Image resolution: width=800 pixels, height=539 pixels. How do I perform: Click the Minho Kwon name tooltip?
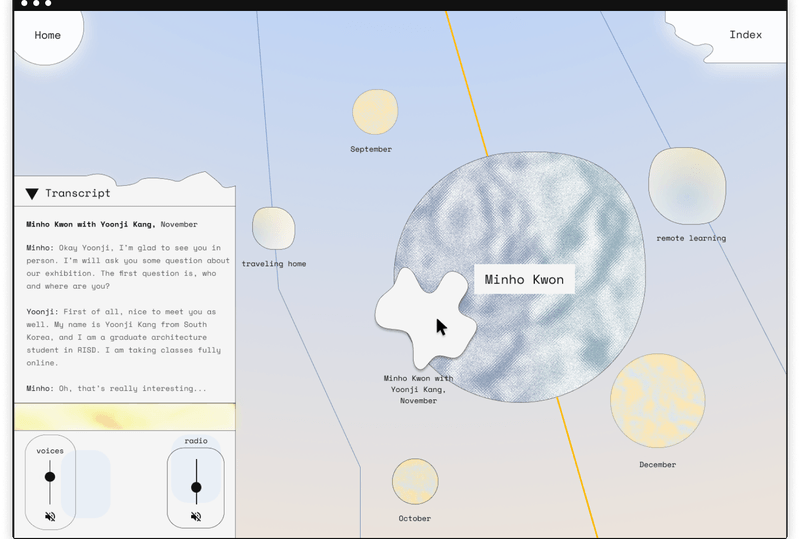pos(524,280)
